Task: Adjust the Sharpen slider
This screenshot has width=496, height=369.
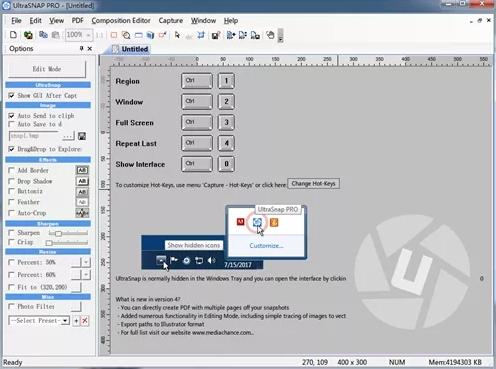Action: tap(68, 233)
